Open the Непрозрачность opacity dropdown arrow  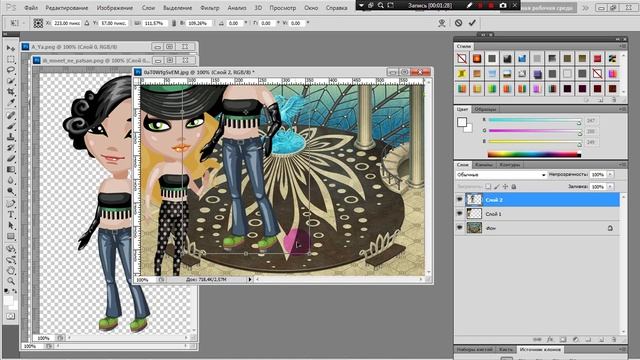[x=611, y=174]
